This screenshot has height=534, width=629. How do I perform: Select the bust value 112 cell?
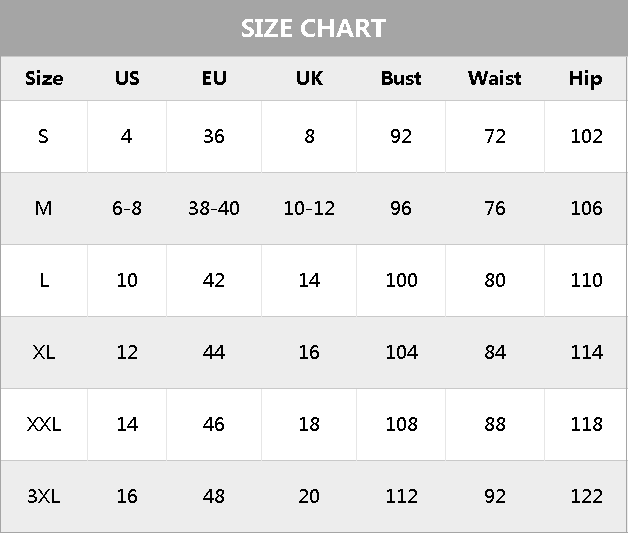click(401, 496)
